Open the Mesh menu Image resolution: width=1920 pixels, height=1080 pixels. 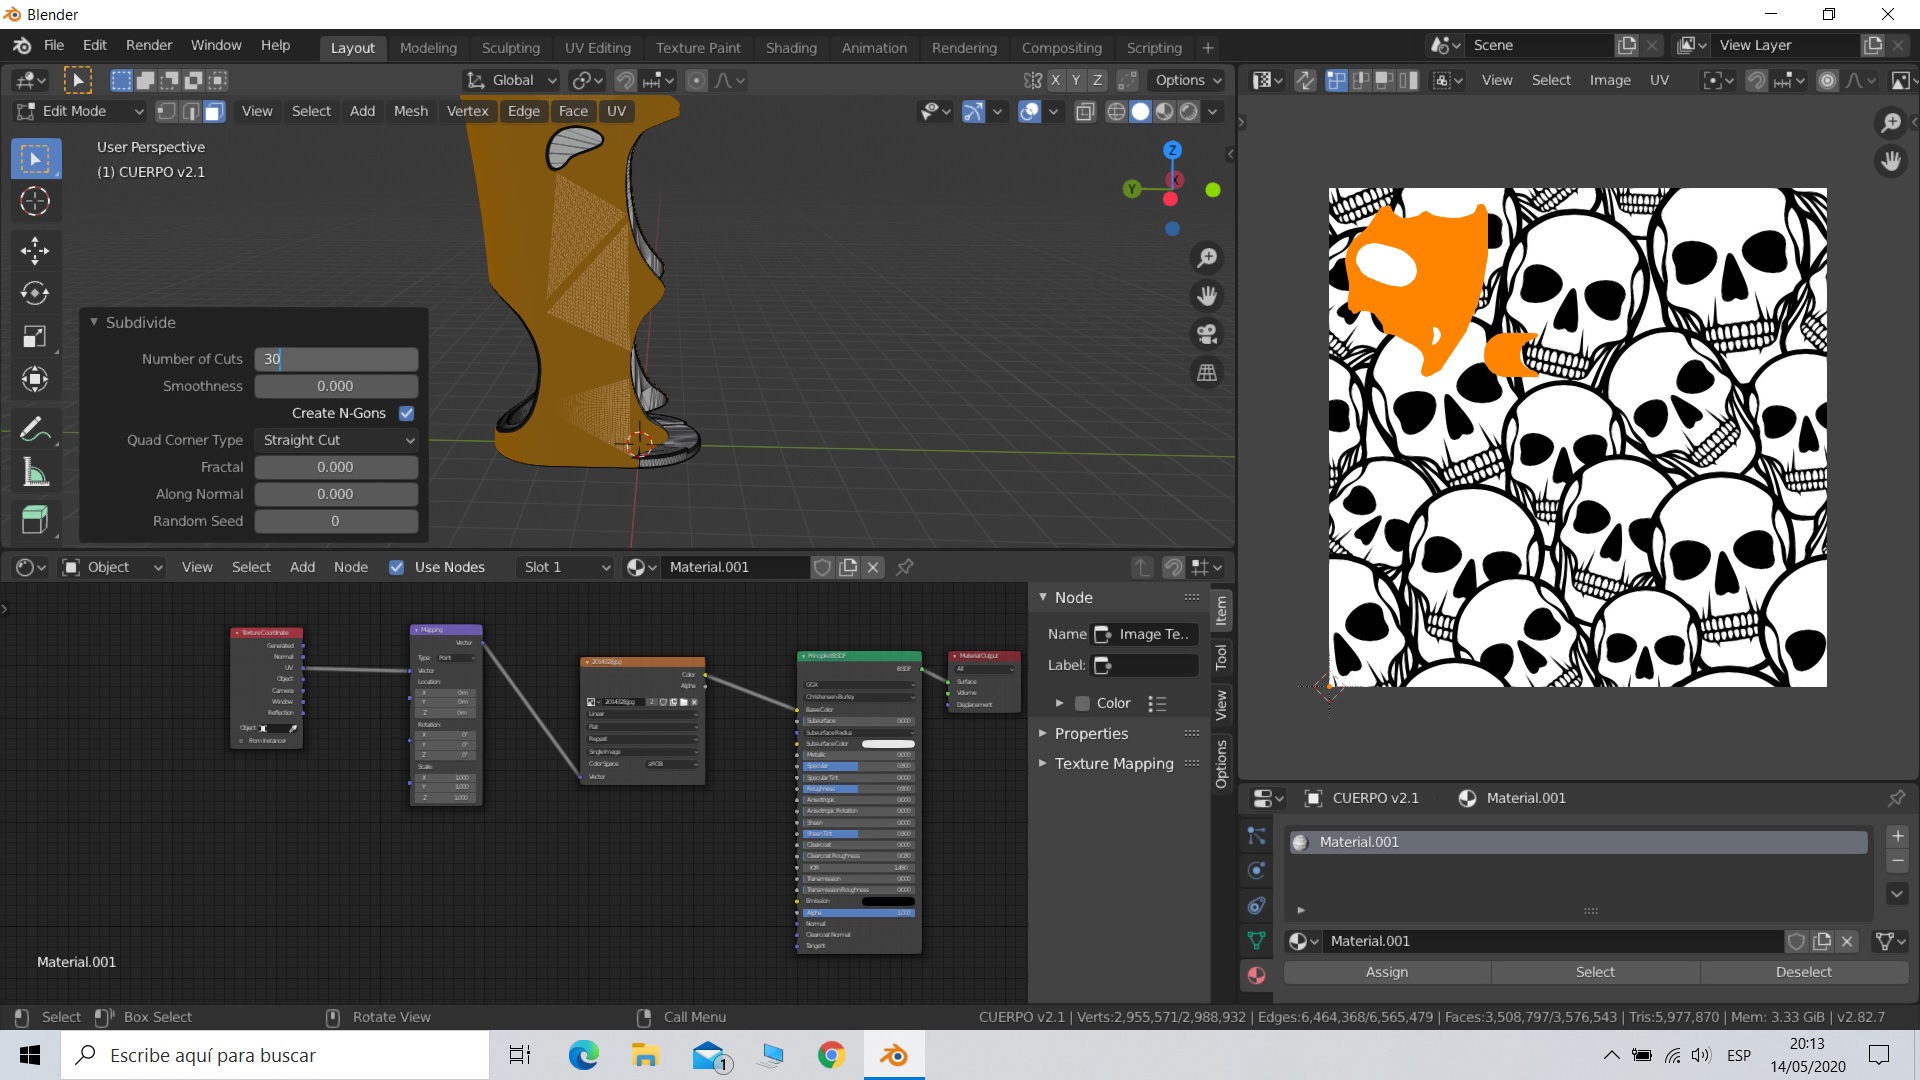pyautogui.click(x=410, y=111)
